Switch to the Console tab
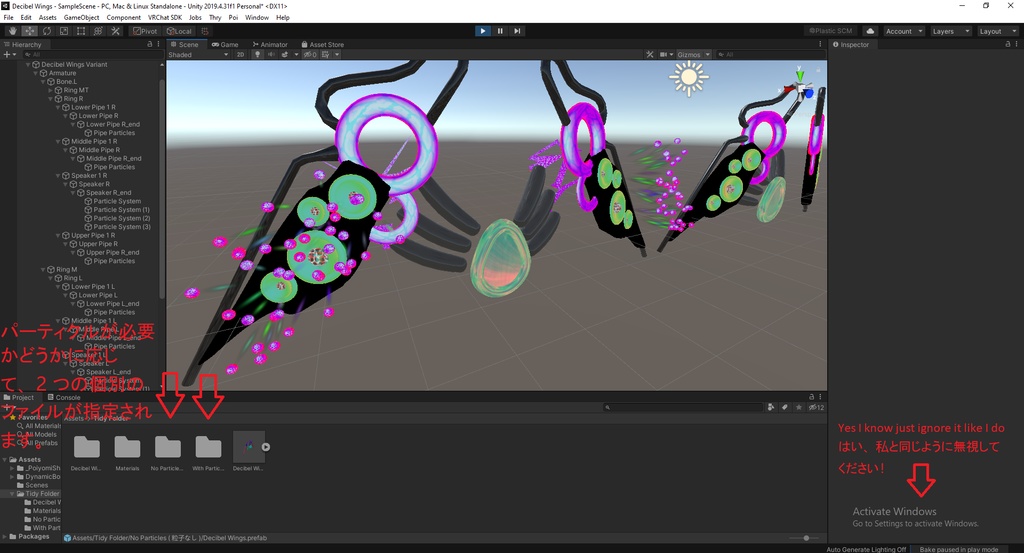Image resolution: width=1024 pixels, height=553 pixels. pyautogui.click(x=64, y=397)
